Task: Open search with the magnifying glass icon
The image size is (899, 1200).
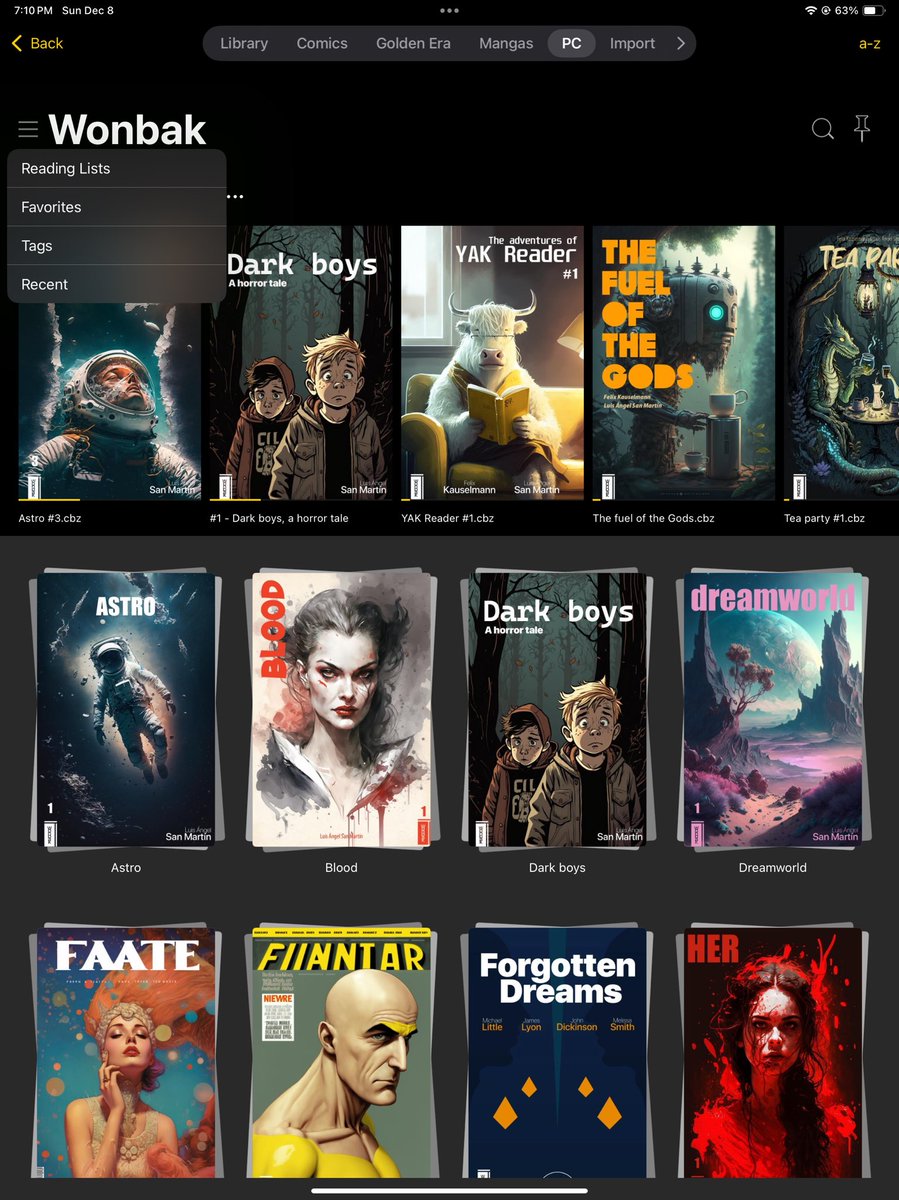Action: (822, 128)
